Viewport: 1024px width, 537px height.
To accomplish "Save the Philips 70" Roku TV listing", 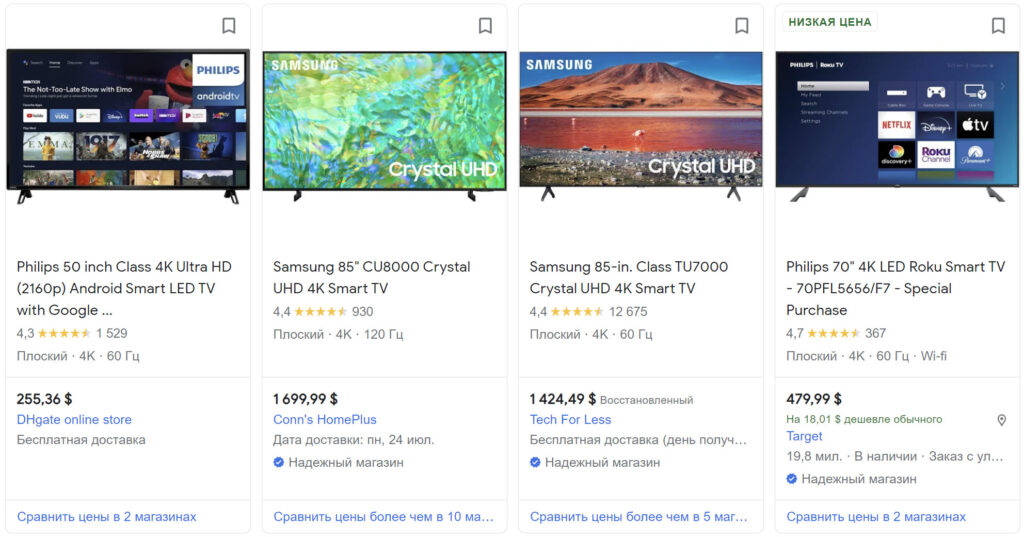I will pyautogui.click(x=998, y=26).
